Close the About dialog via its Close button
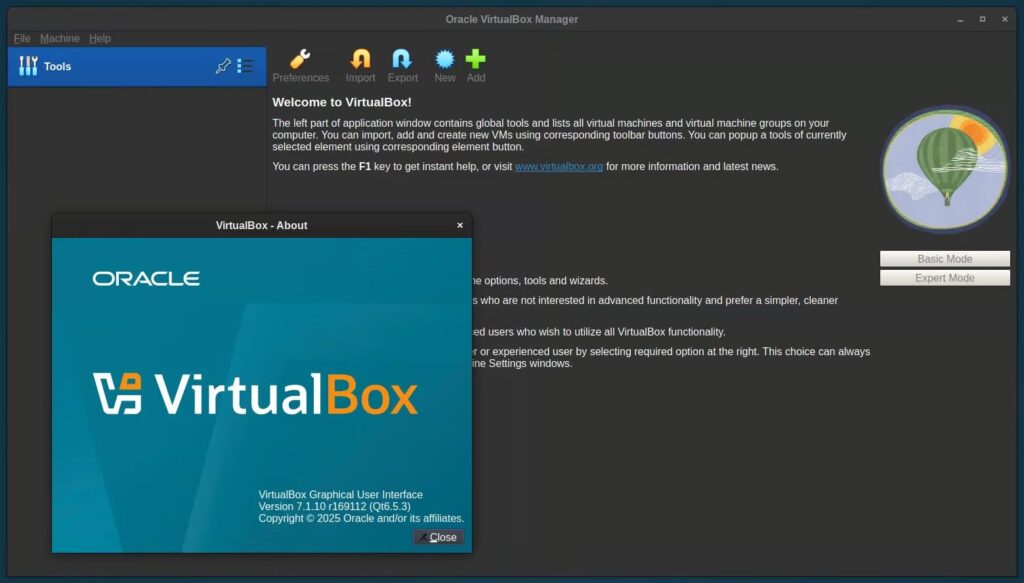 (x=438, y=536)
